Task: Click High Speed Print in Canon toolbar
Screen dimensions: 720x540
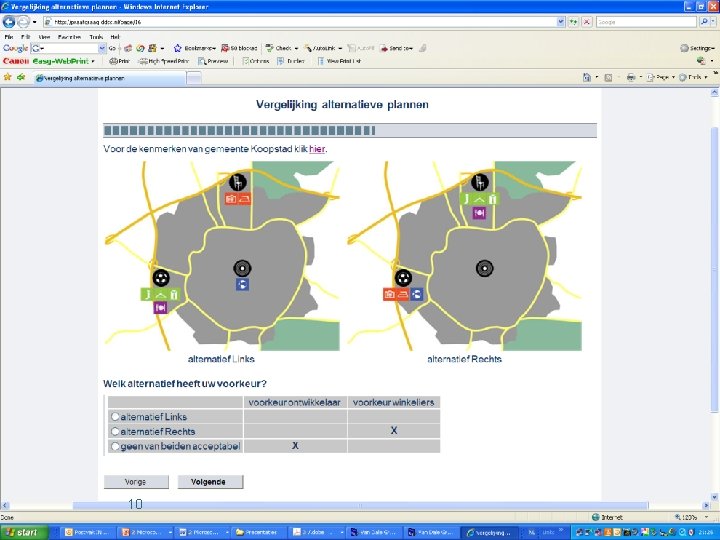Action: point(164,61)
